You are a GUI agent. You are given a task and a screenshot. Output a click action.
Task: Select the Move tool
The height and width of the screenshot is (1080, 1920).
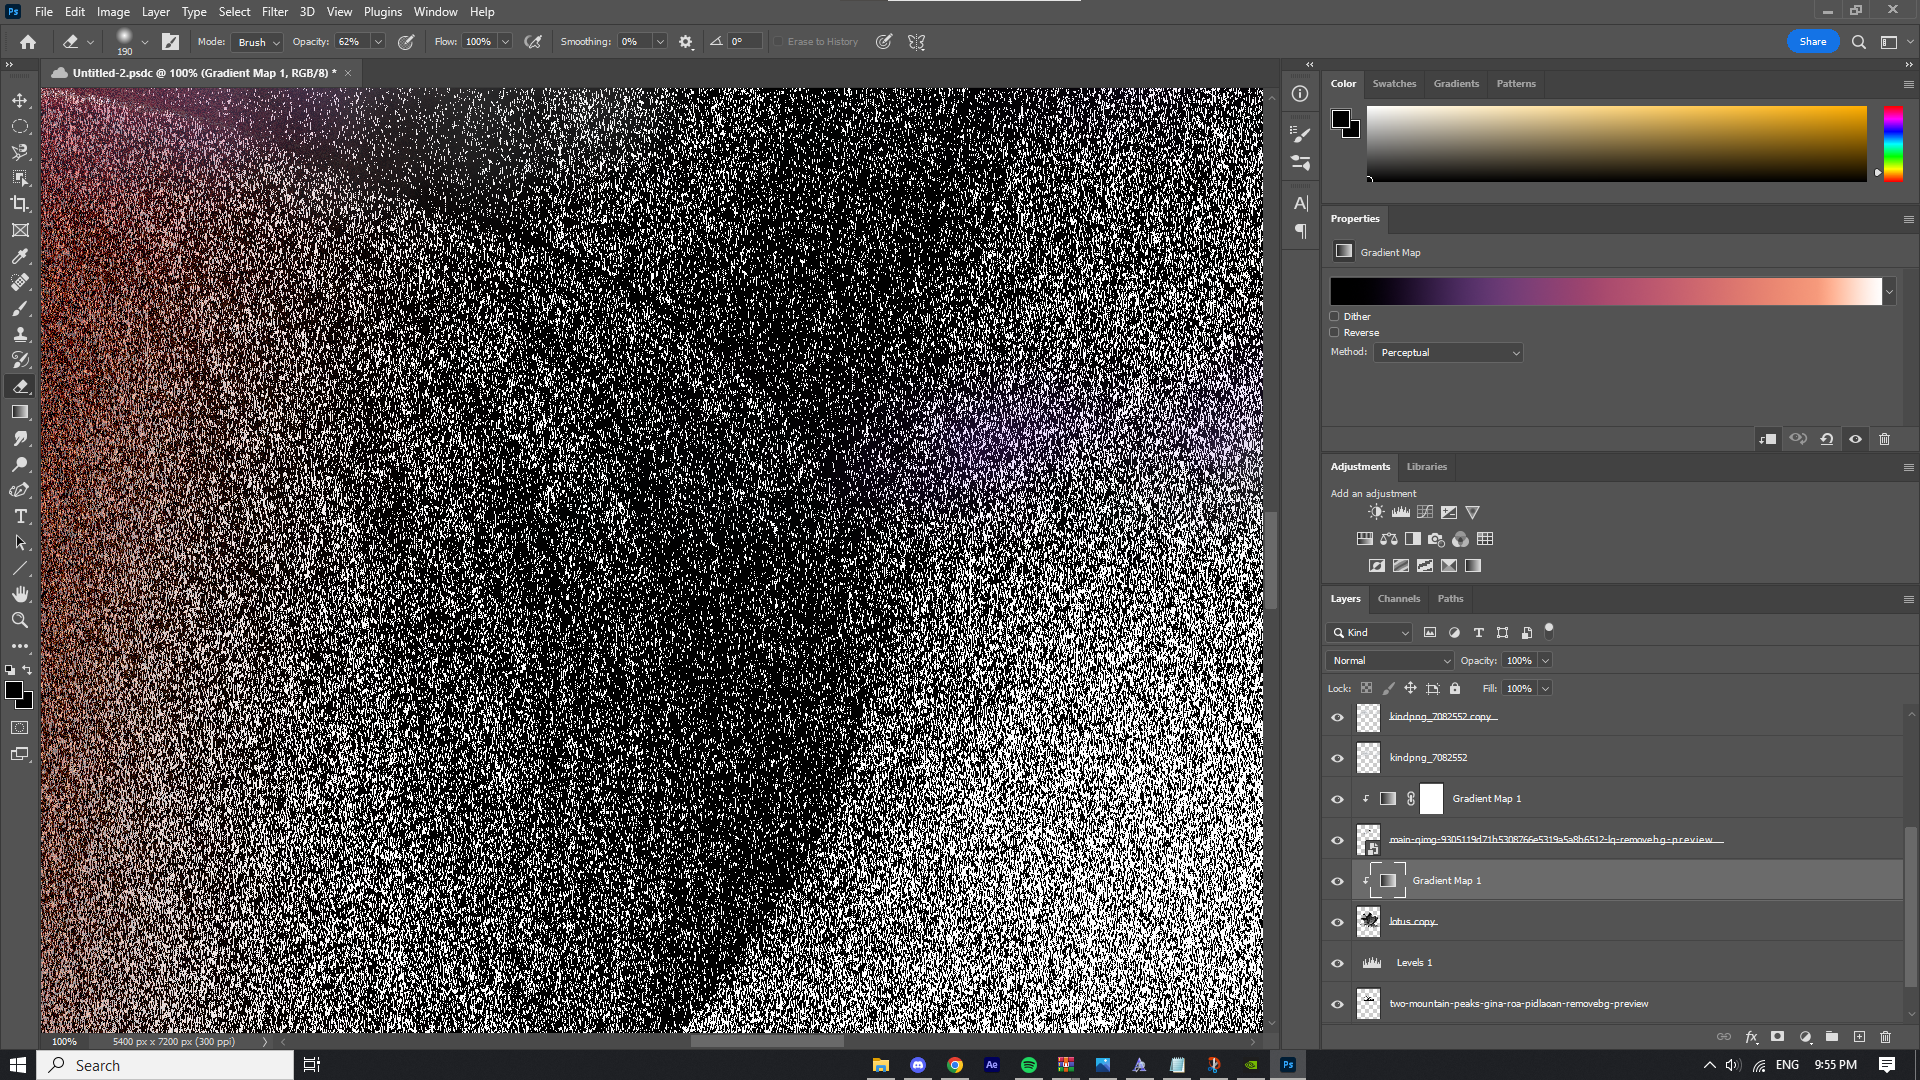point(20,100)
